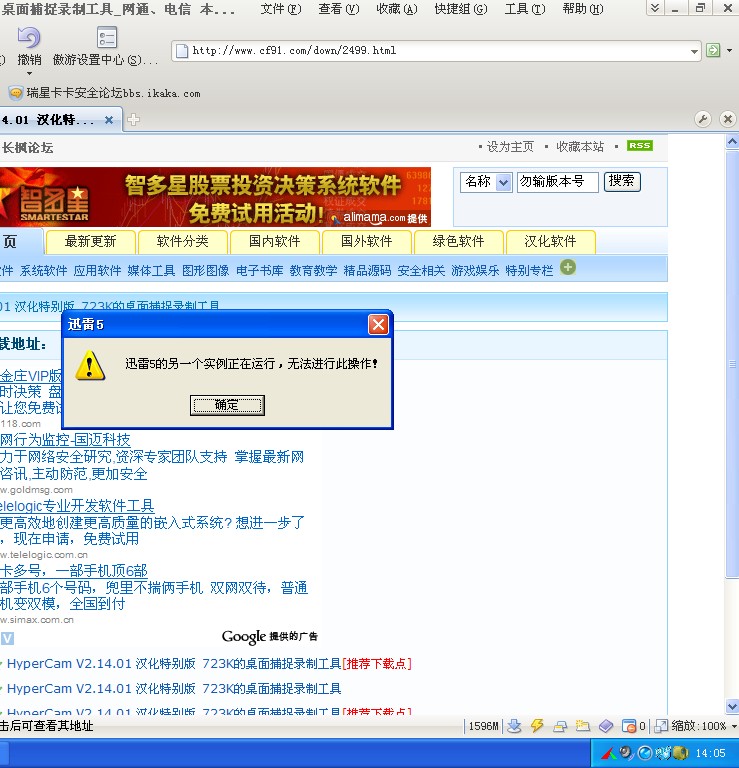The height and width of the screenshot is (768, 739).
Task: Open the address bar history dropdown
Action: coord(694,51)
